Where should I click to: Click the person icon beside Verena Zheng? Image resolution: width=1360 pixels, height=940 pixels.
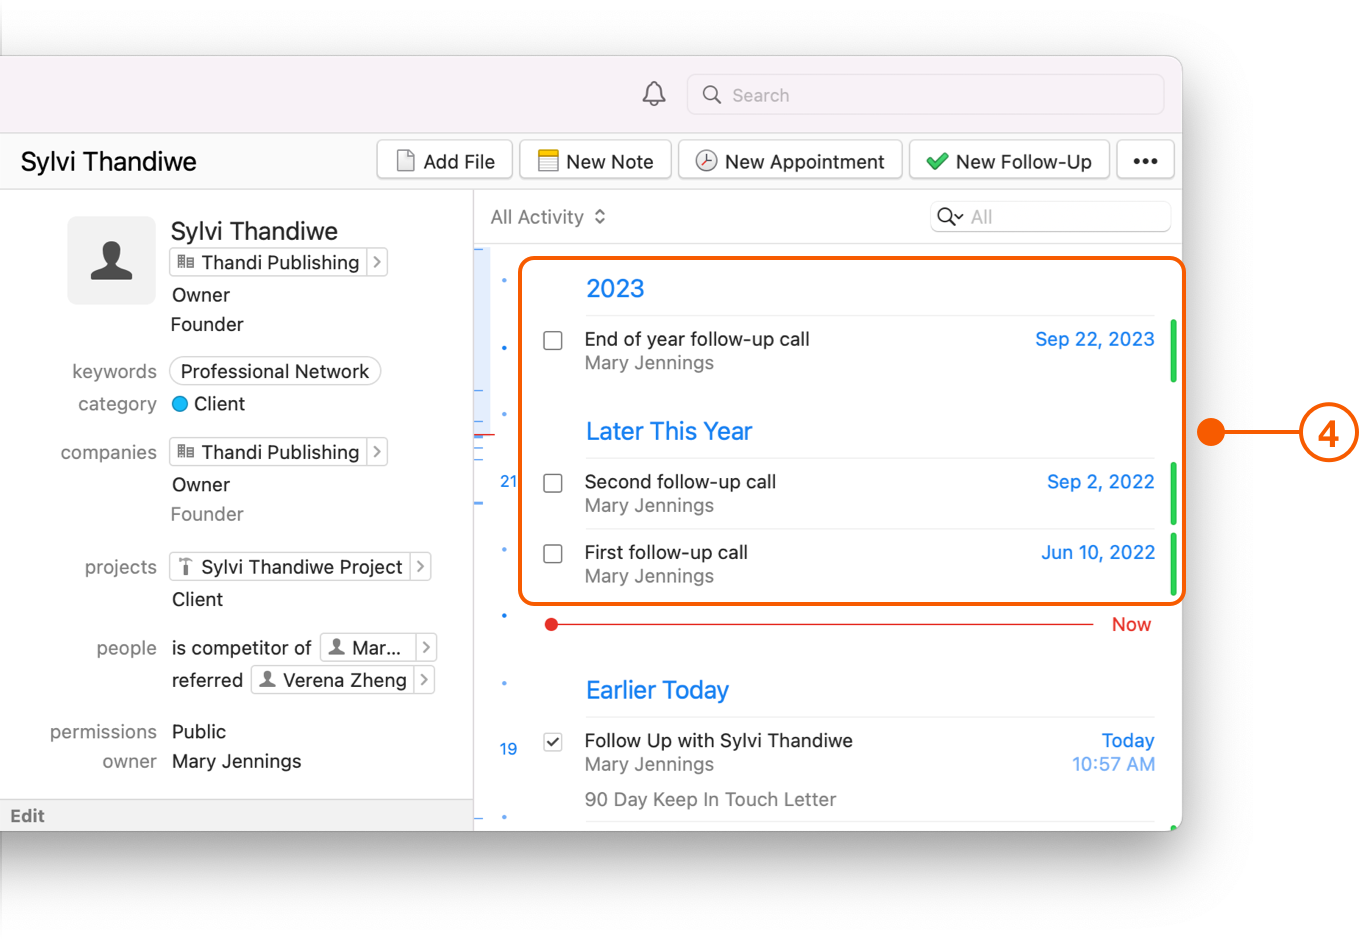coord(267,679)
